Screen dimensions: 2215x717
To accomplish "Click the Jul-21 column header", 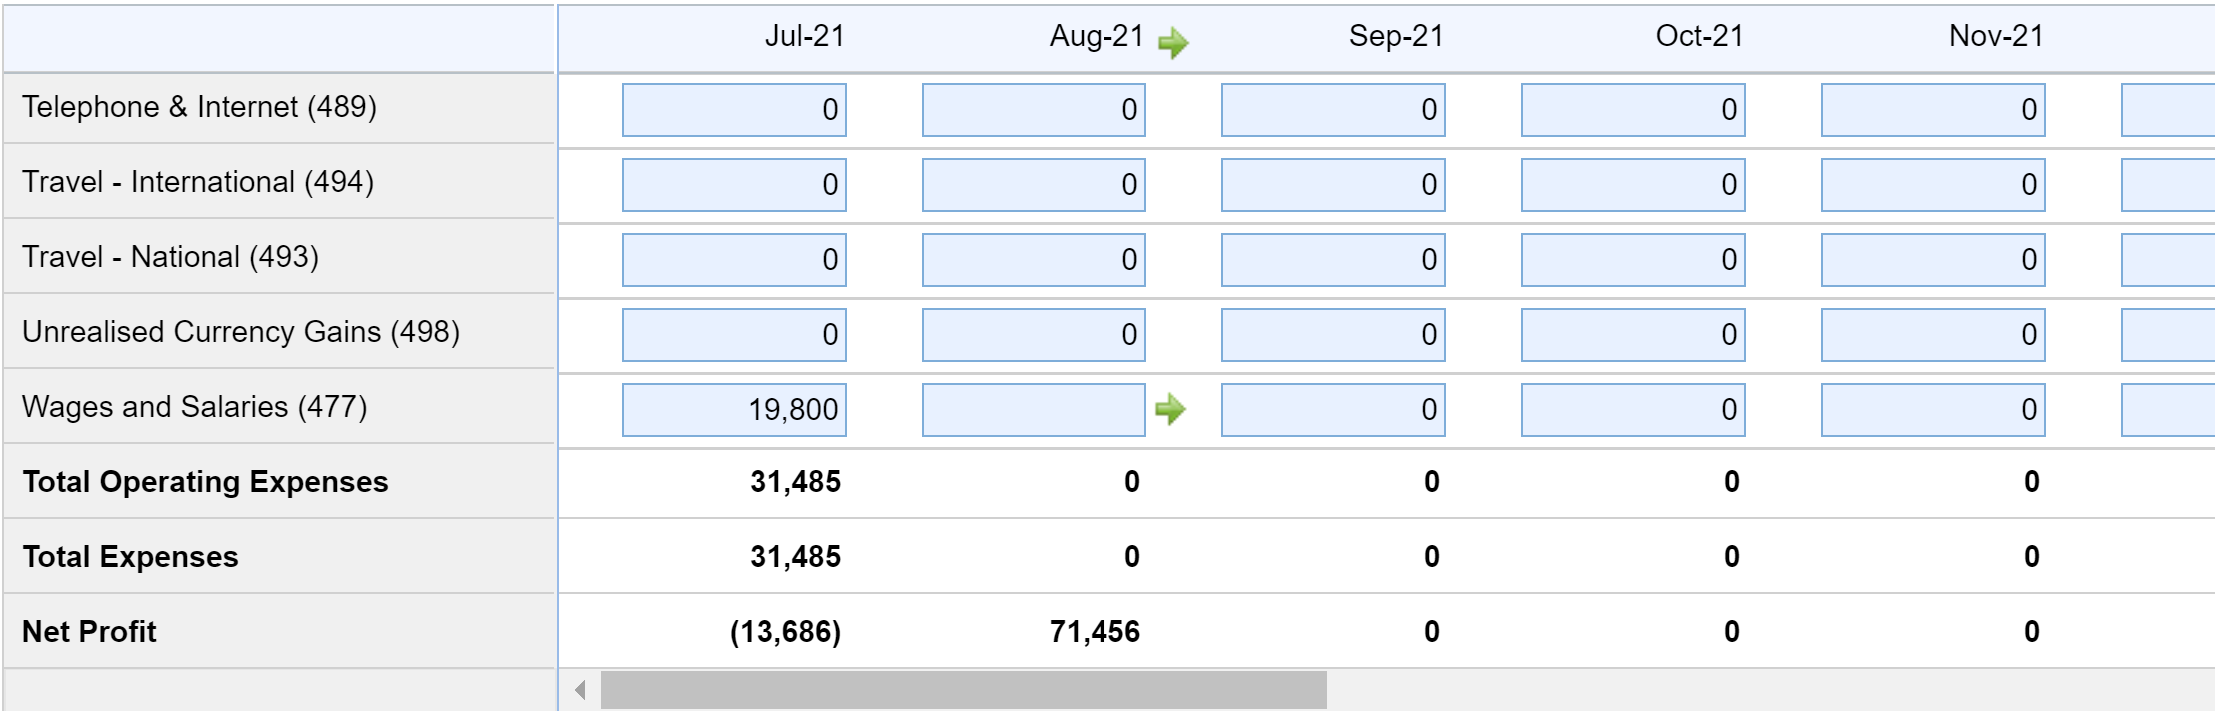I will 802,37.
